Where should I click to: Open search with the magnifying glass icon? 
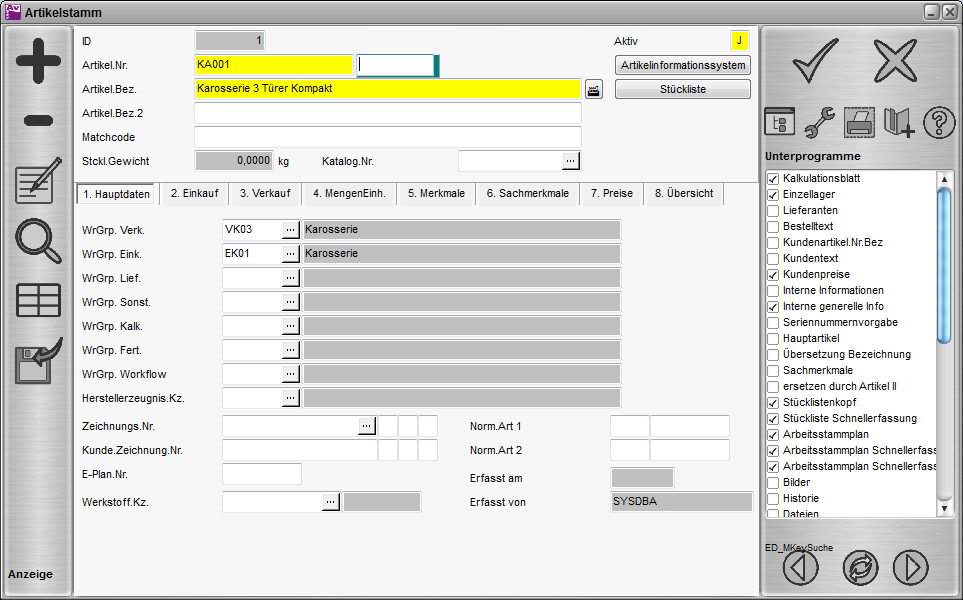coord(38,241)
